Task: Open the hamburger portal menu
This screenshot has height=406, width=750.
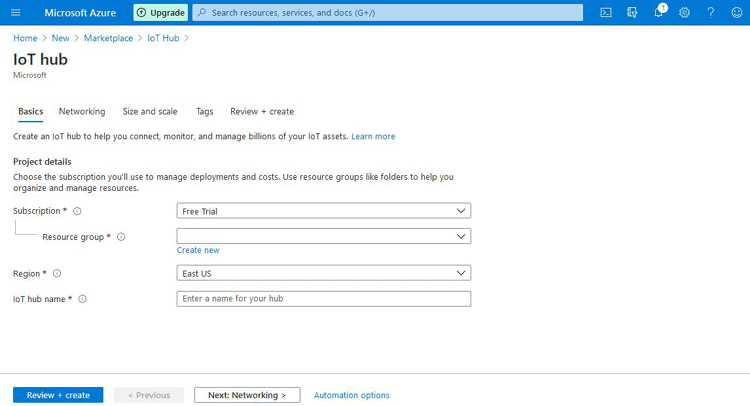Action: [16, 12]
